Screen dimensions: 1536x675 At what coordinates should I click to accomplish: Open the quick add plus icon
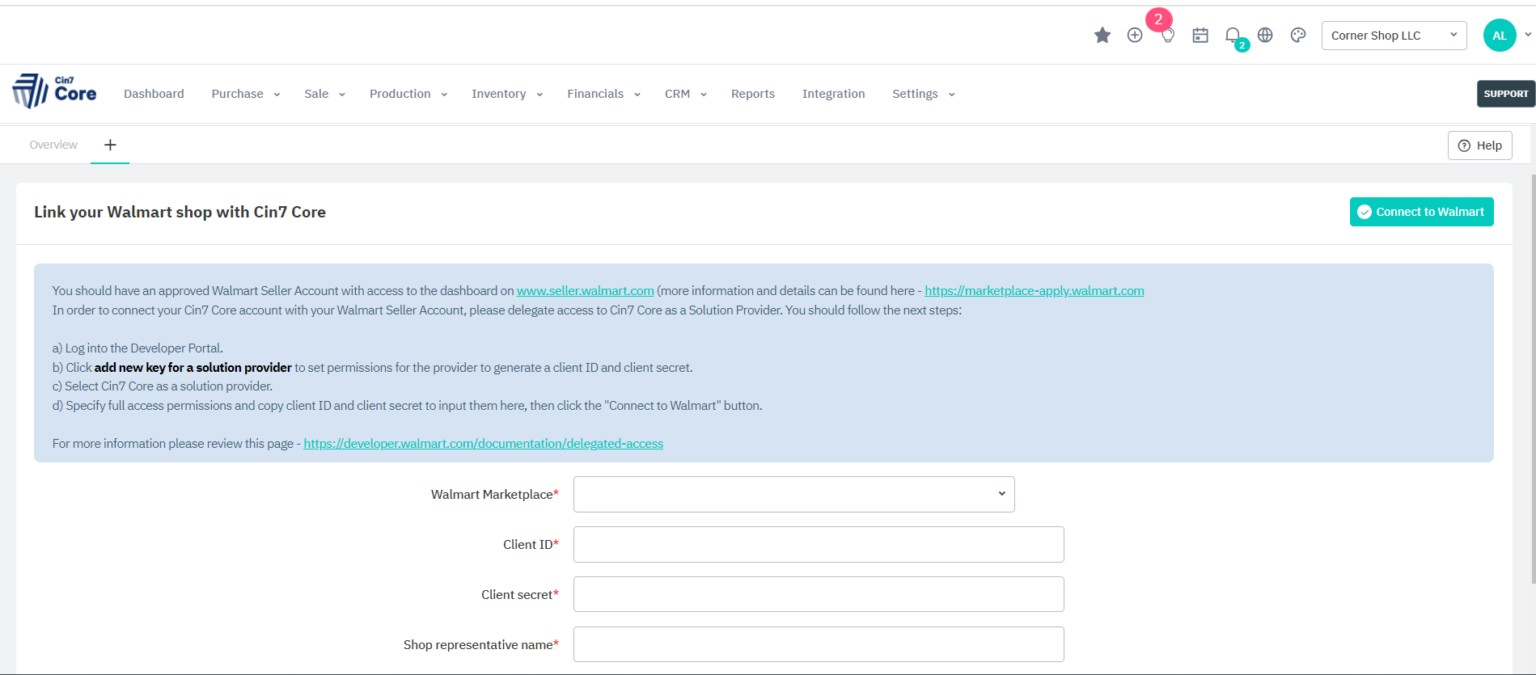[x=1135, y=34]
